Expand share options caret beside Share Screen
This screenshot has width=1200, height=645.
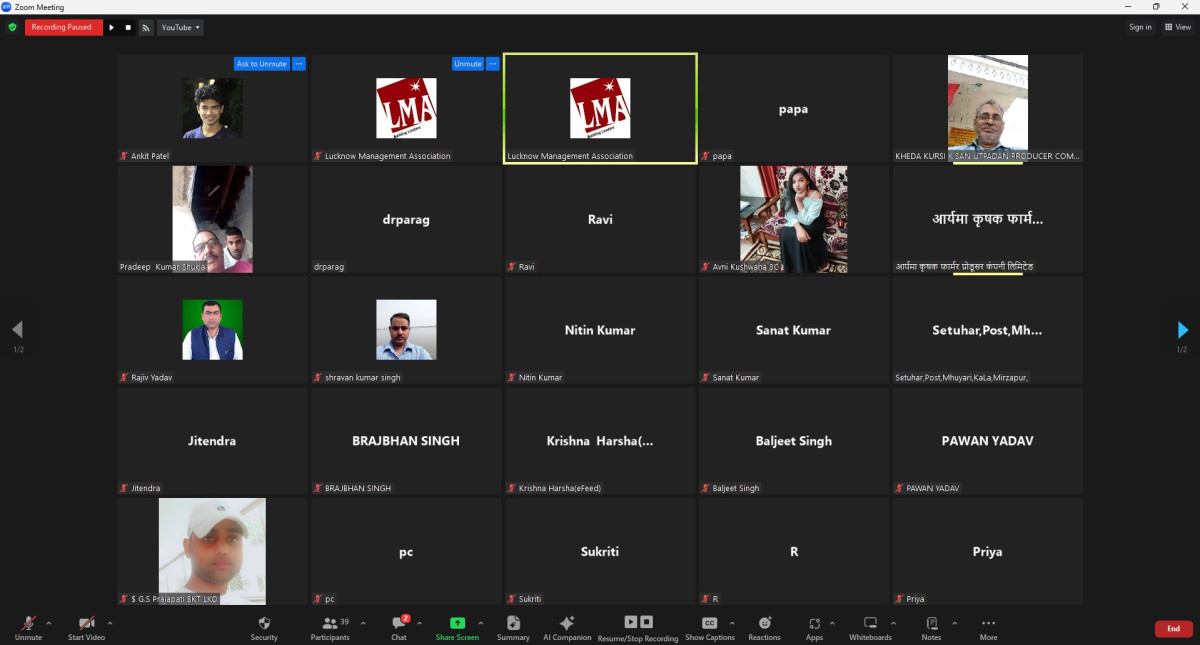tap(480, 623)
